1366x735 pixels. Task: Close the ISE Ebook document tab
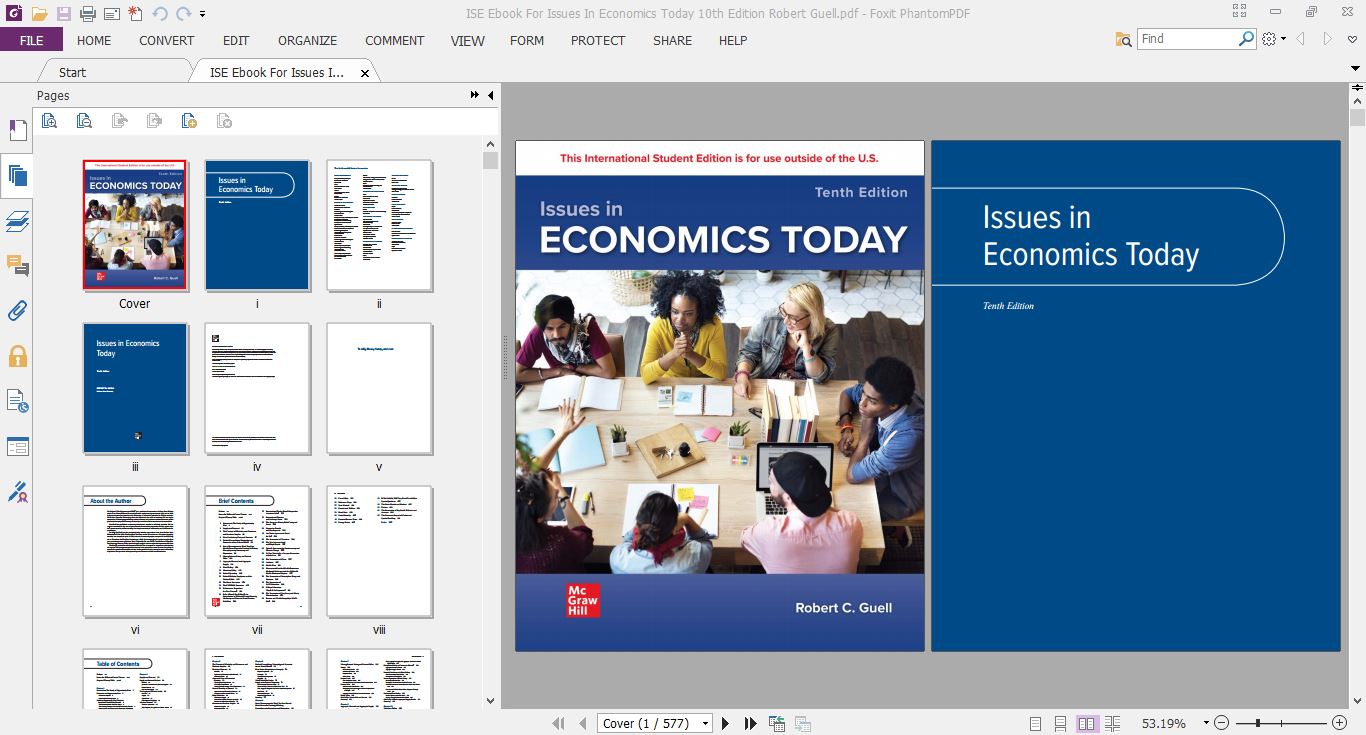[365, 73]
